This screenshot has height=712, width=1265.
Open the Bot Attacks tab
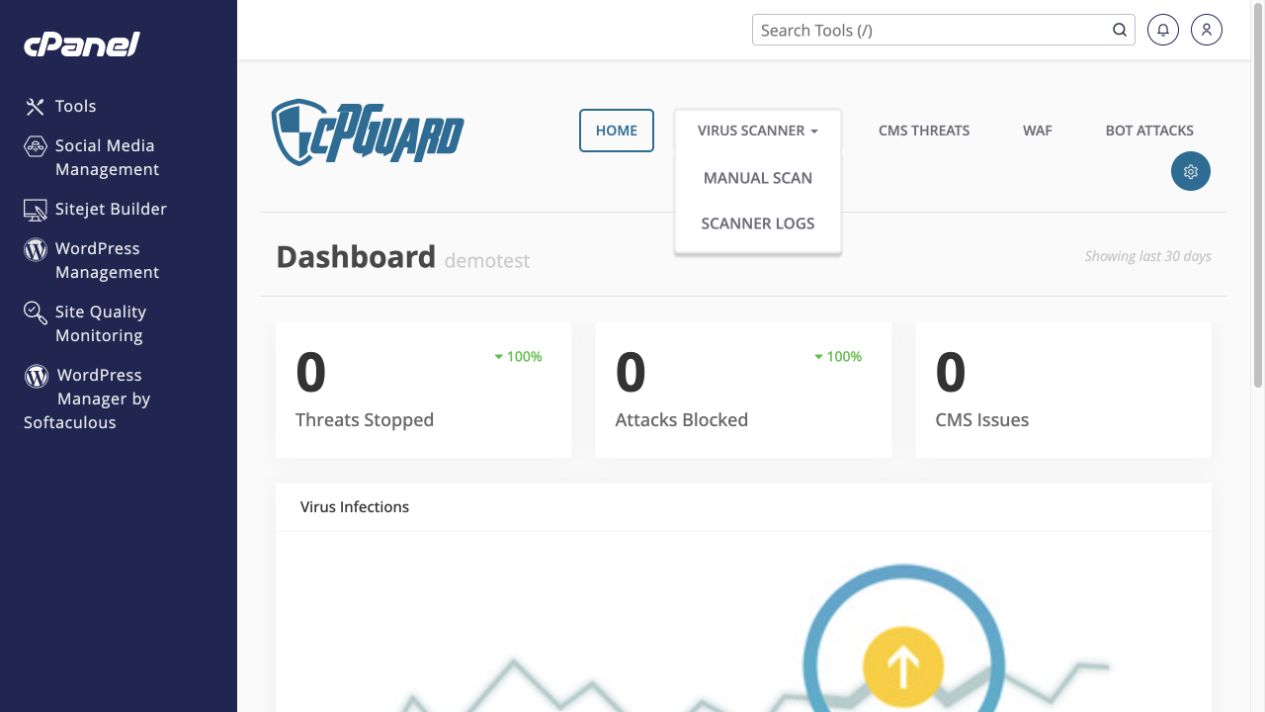[x=1149, y=130]
